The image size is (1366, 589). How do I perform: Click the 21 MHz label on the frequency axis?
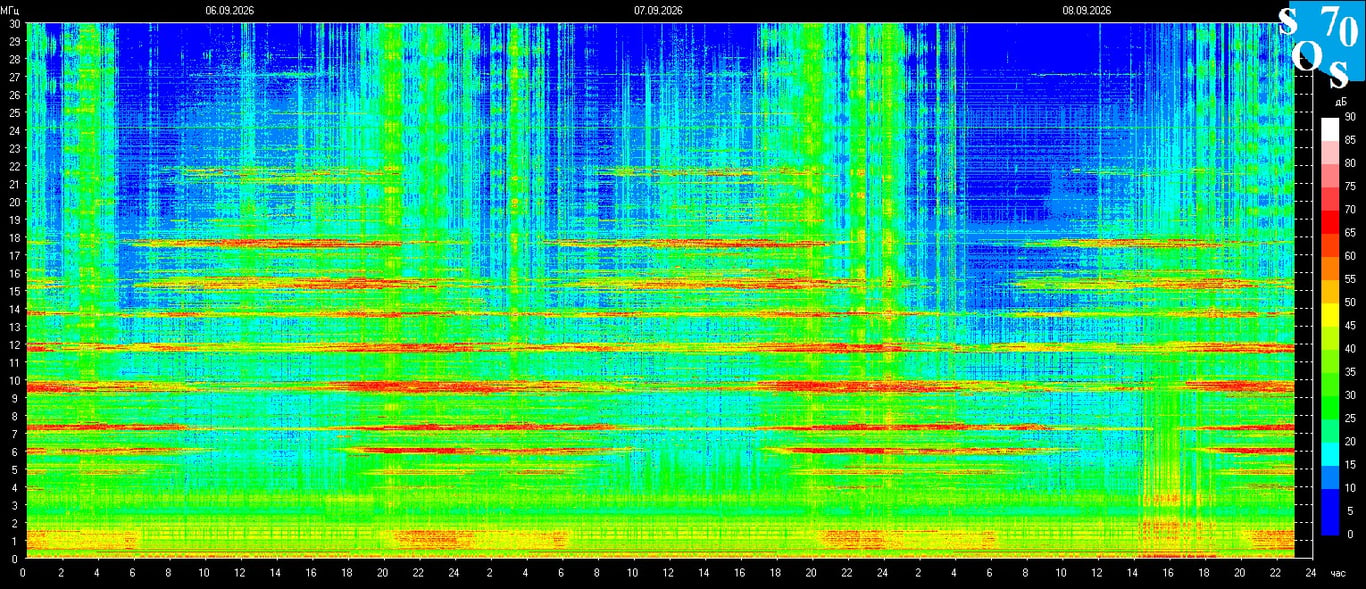(x=15, y=184)
